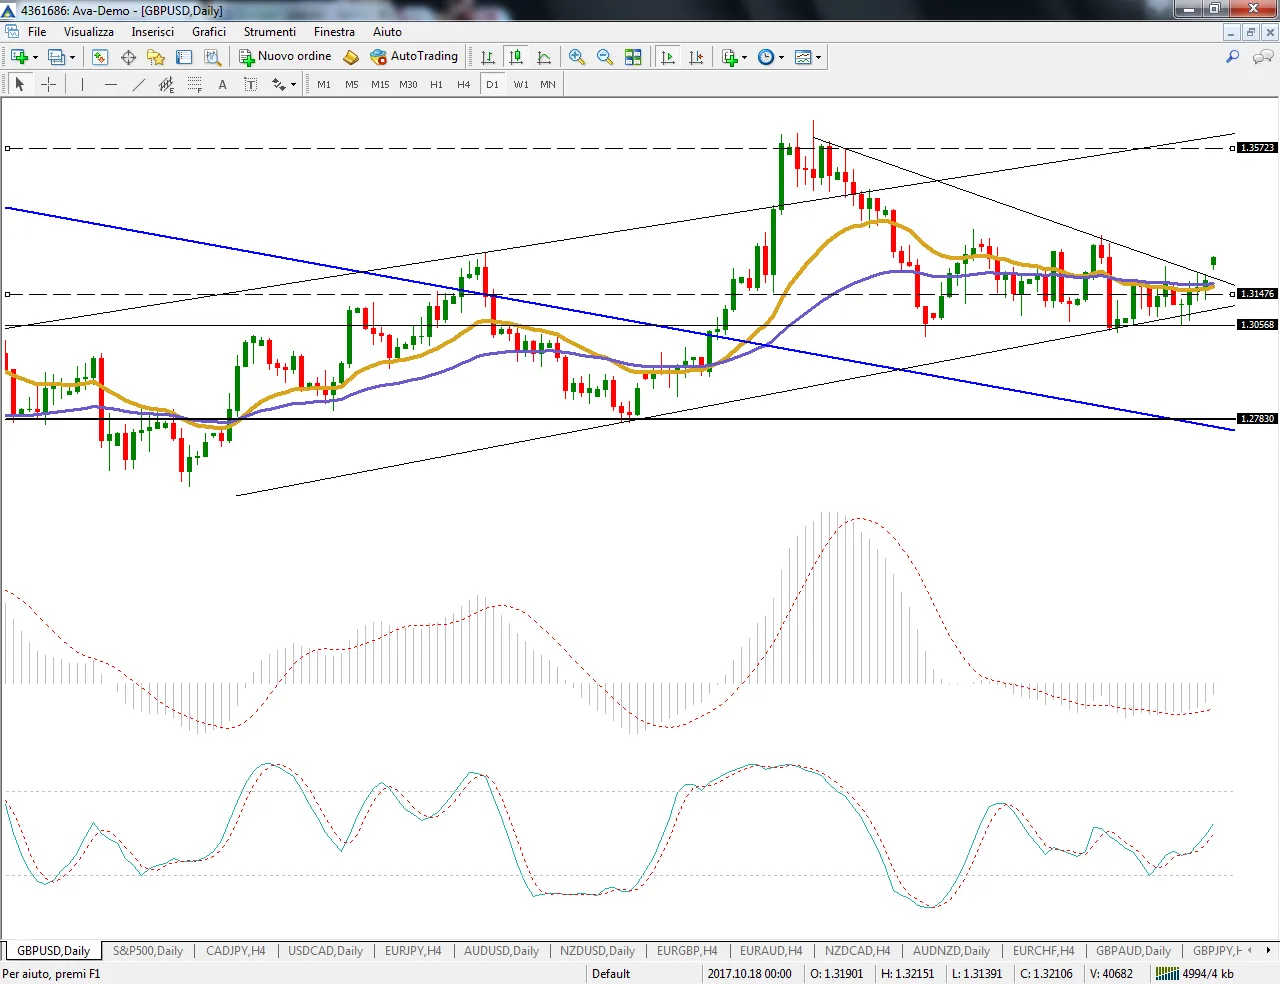Open the Navigator panel star-folder icon
This screenshot has width=1280, height=984.
click(x=156, y=57)
